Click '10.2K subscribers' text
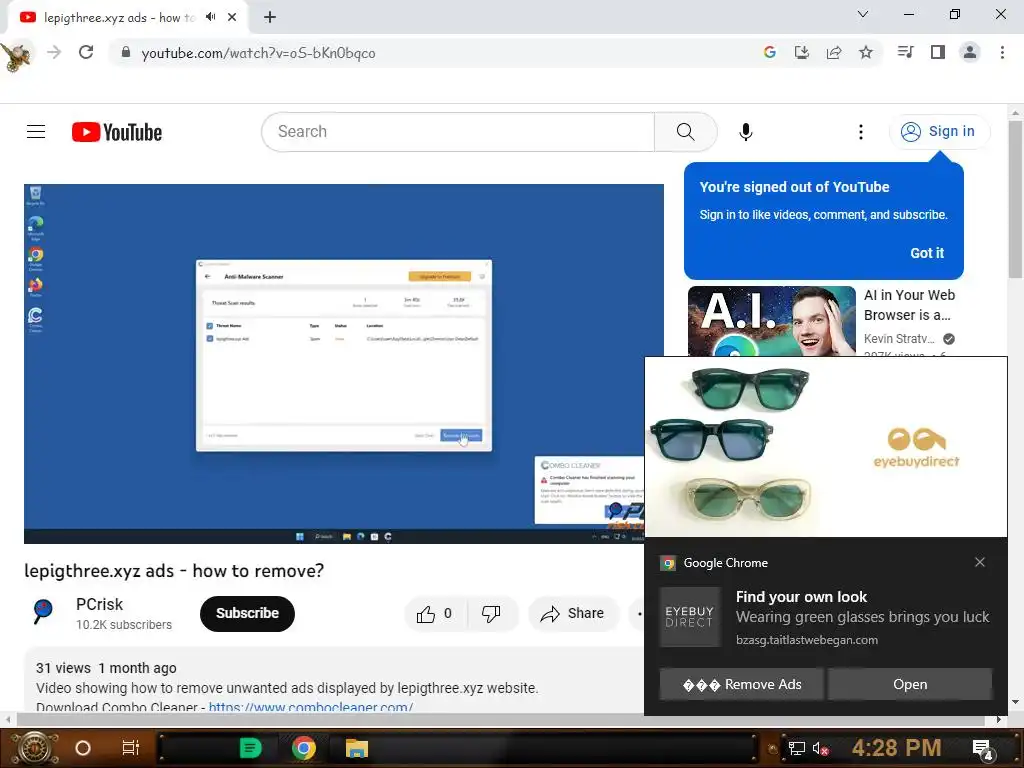Image resolution: width=1024 pixels, height=768 pixels. (123, 624)
